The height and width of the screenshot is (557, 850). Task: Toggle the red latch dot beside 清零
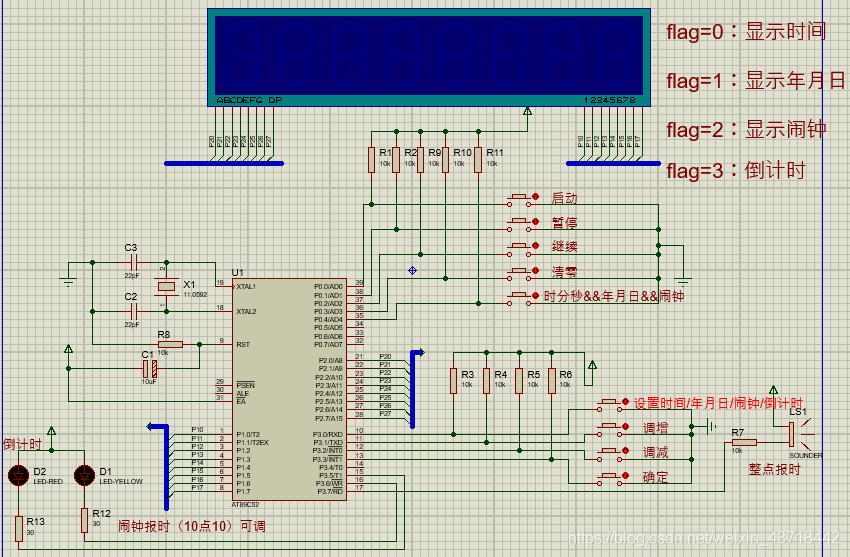(536, 270)
